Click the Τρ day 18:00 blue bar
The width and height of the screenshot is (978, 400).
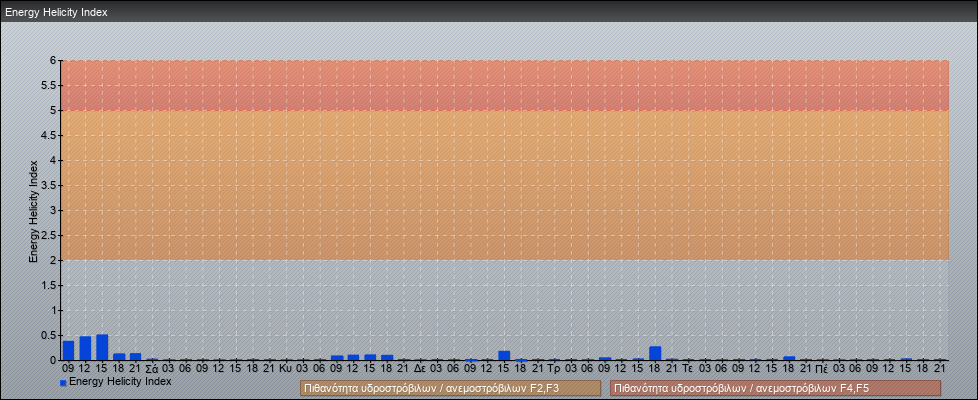point(655,353)
